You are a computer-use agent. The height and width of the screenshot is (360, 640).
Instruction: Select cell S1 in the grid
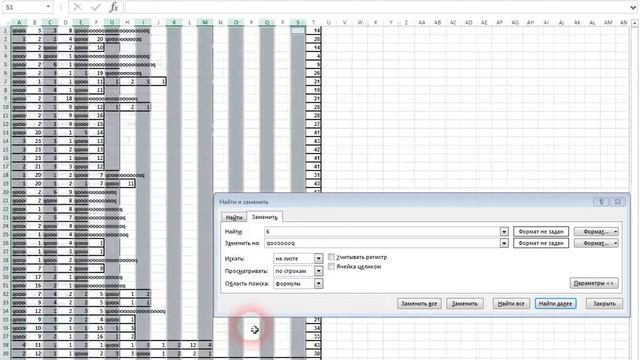[298, 30]
